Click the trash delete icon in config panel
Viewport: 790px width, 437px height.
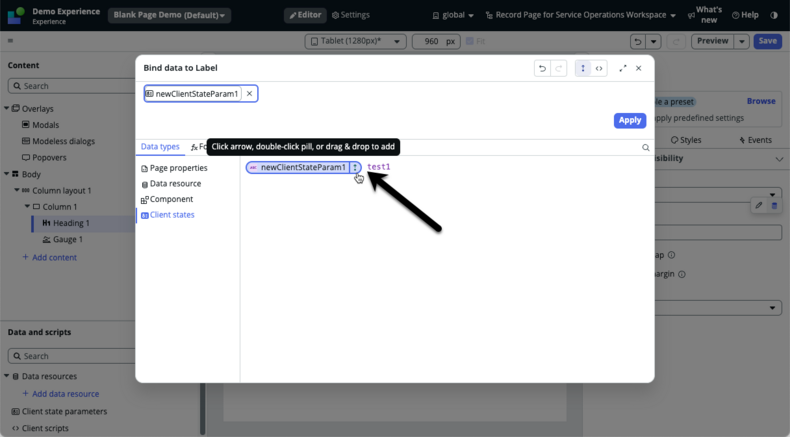click(x=774, y=206)
